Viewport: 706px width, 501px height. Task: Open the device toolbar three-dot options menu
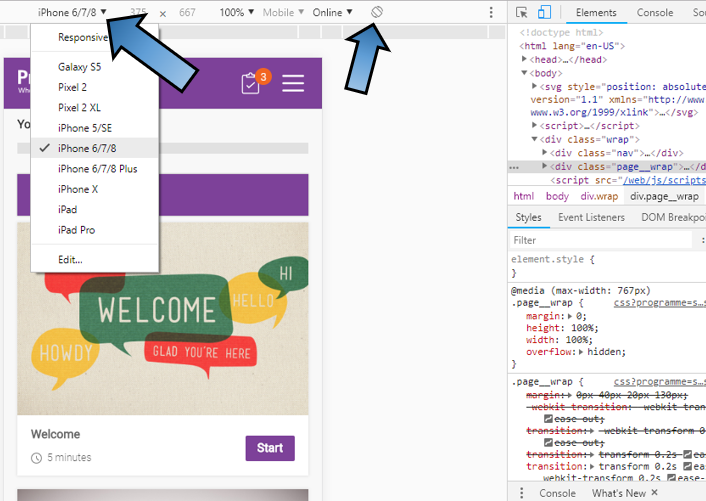[x=491, y=12]
